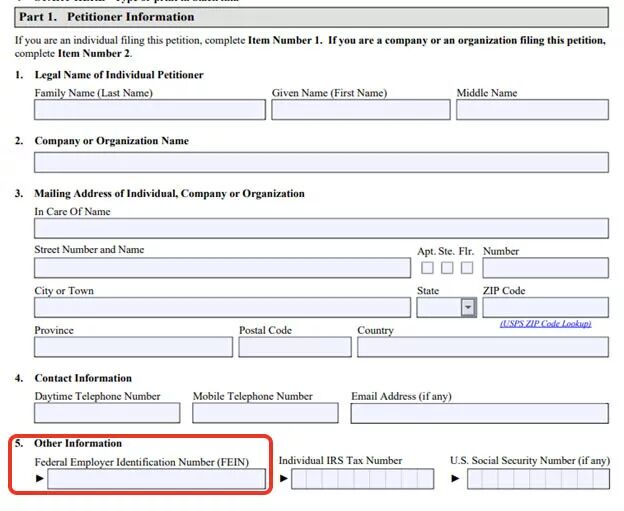Click the 'Legal Name of Individual Petitioner' label
The width and height of the screenshot is (624, 511).
click(x=119, y=75)
